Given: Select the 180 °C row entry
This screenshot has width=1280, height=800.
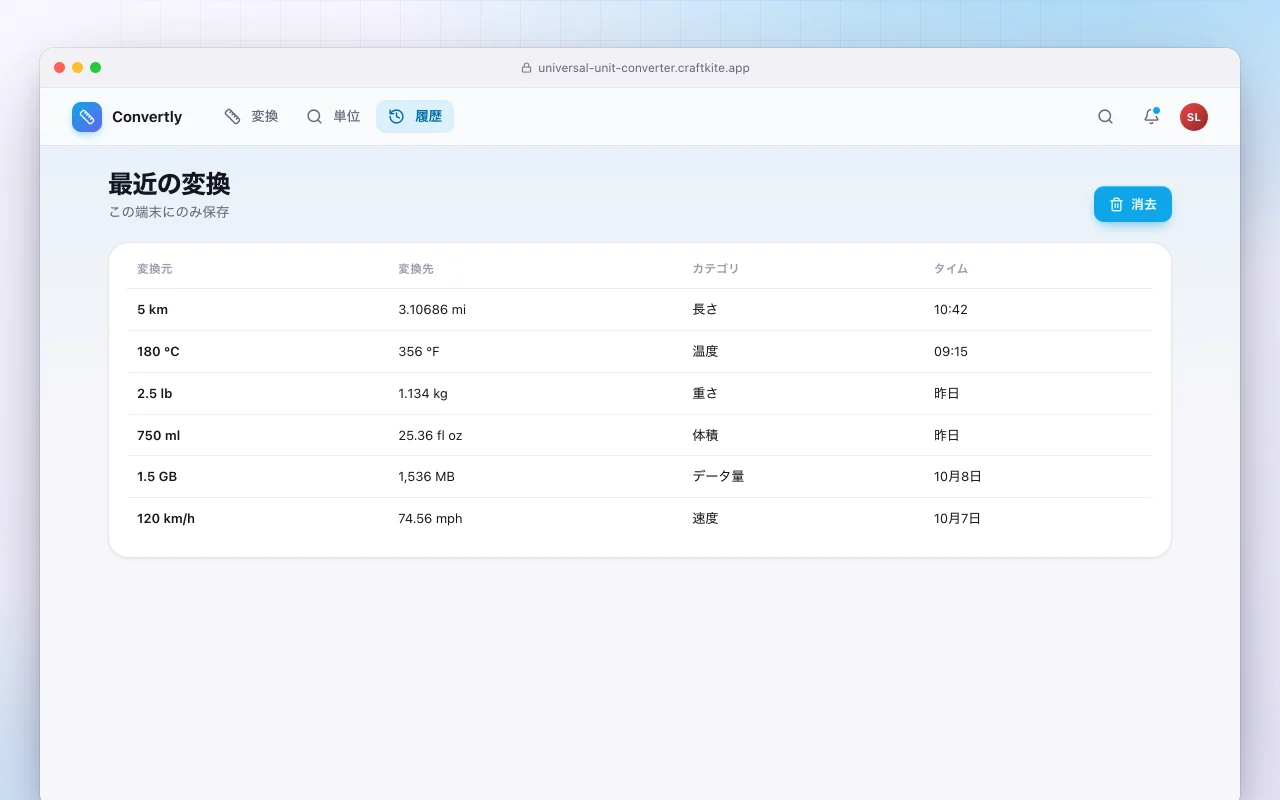Looking at the screenshot, I should 640,352.
